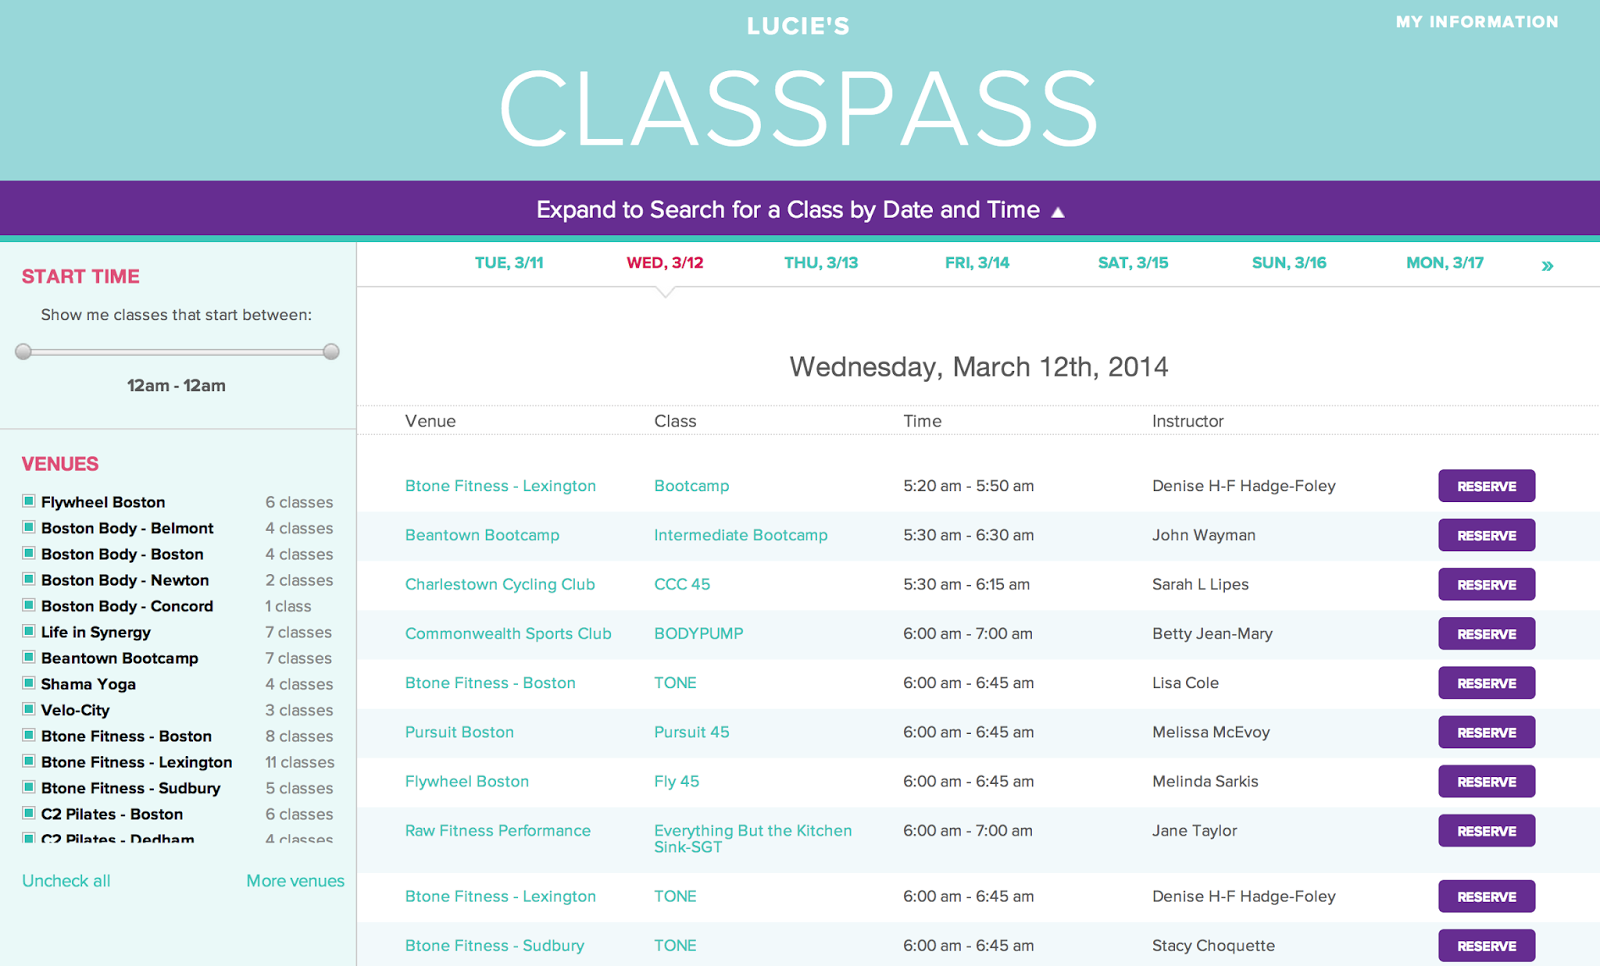Show more venues in the sidebar
Screen dimensions: 1600x966
295,881
